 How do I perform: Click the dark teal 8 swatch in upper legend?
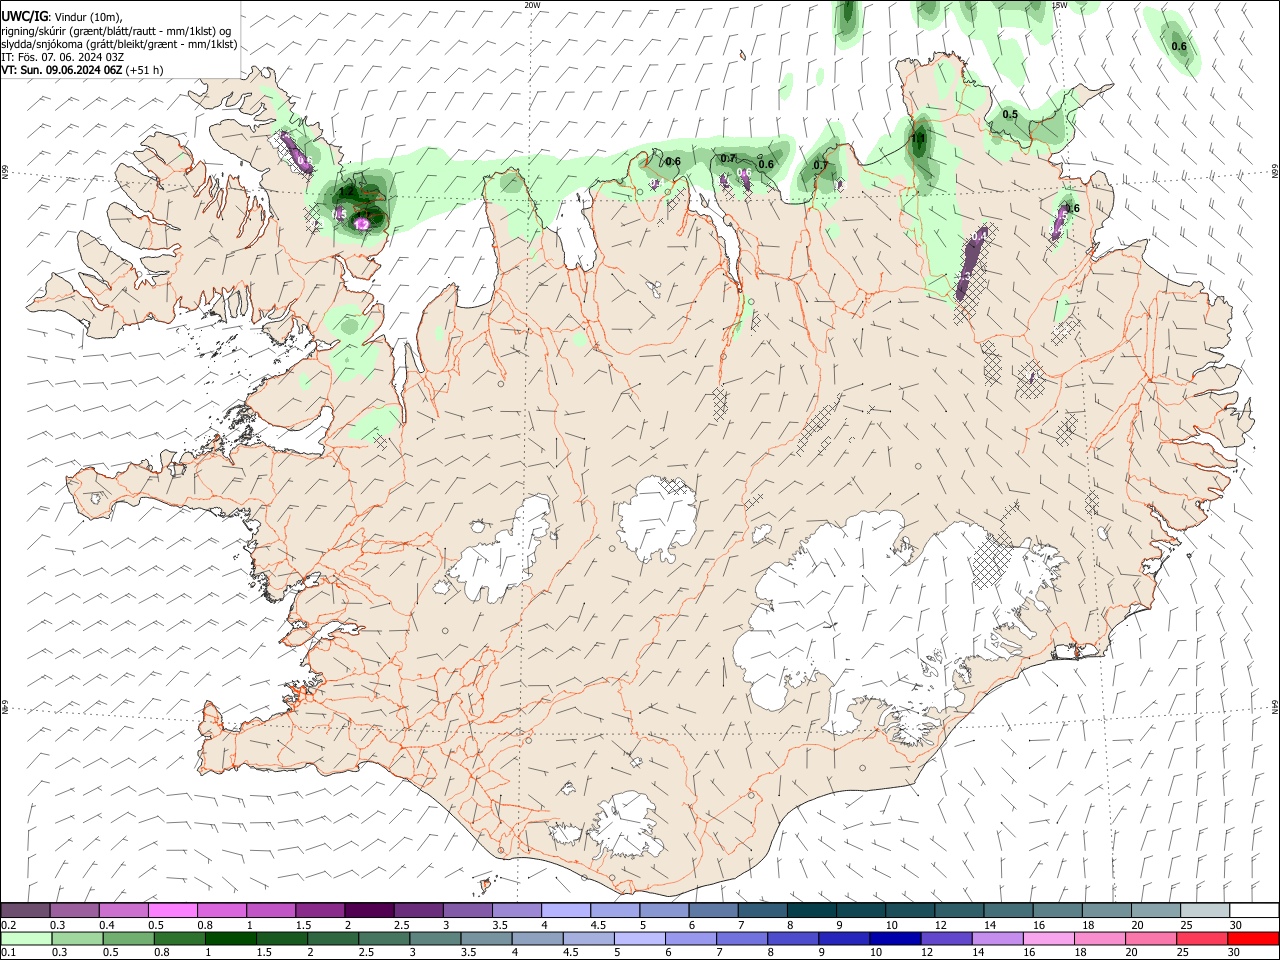pyautogui.click(x=810, y=911)
